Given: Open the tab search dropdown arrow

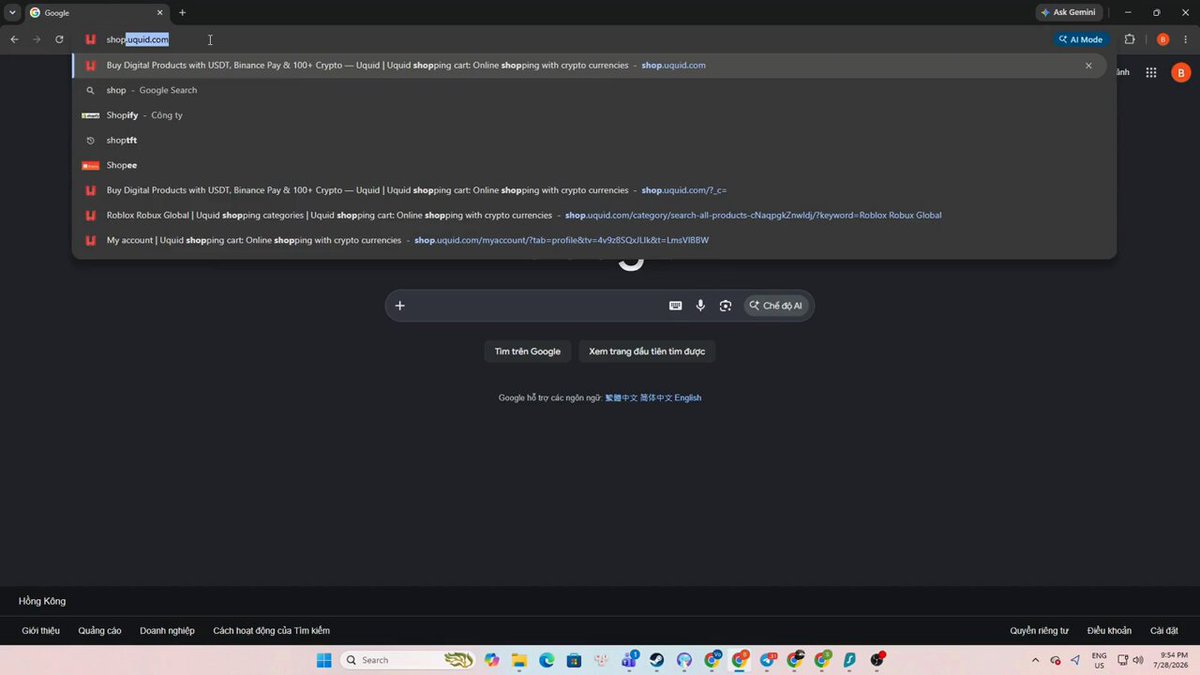Looking at the screenshot, I should point(12,13).
